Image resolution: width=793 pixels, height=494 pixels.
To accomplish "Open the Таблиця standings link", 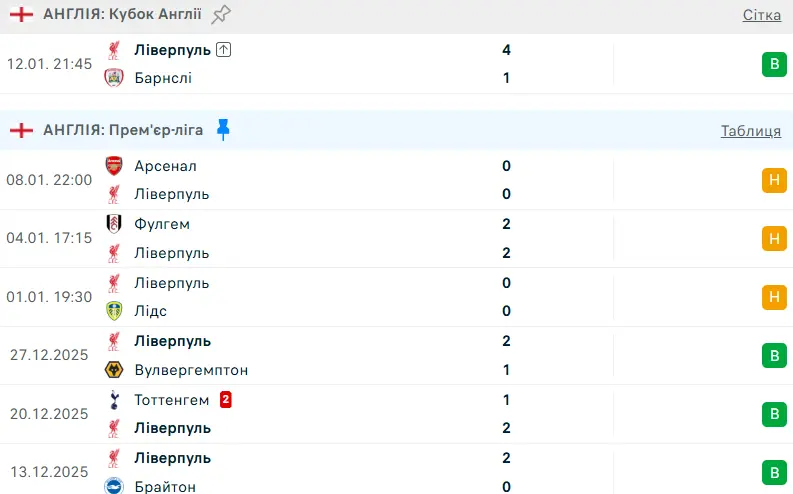I will (x=751, y=131).
